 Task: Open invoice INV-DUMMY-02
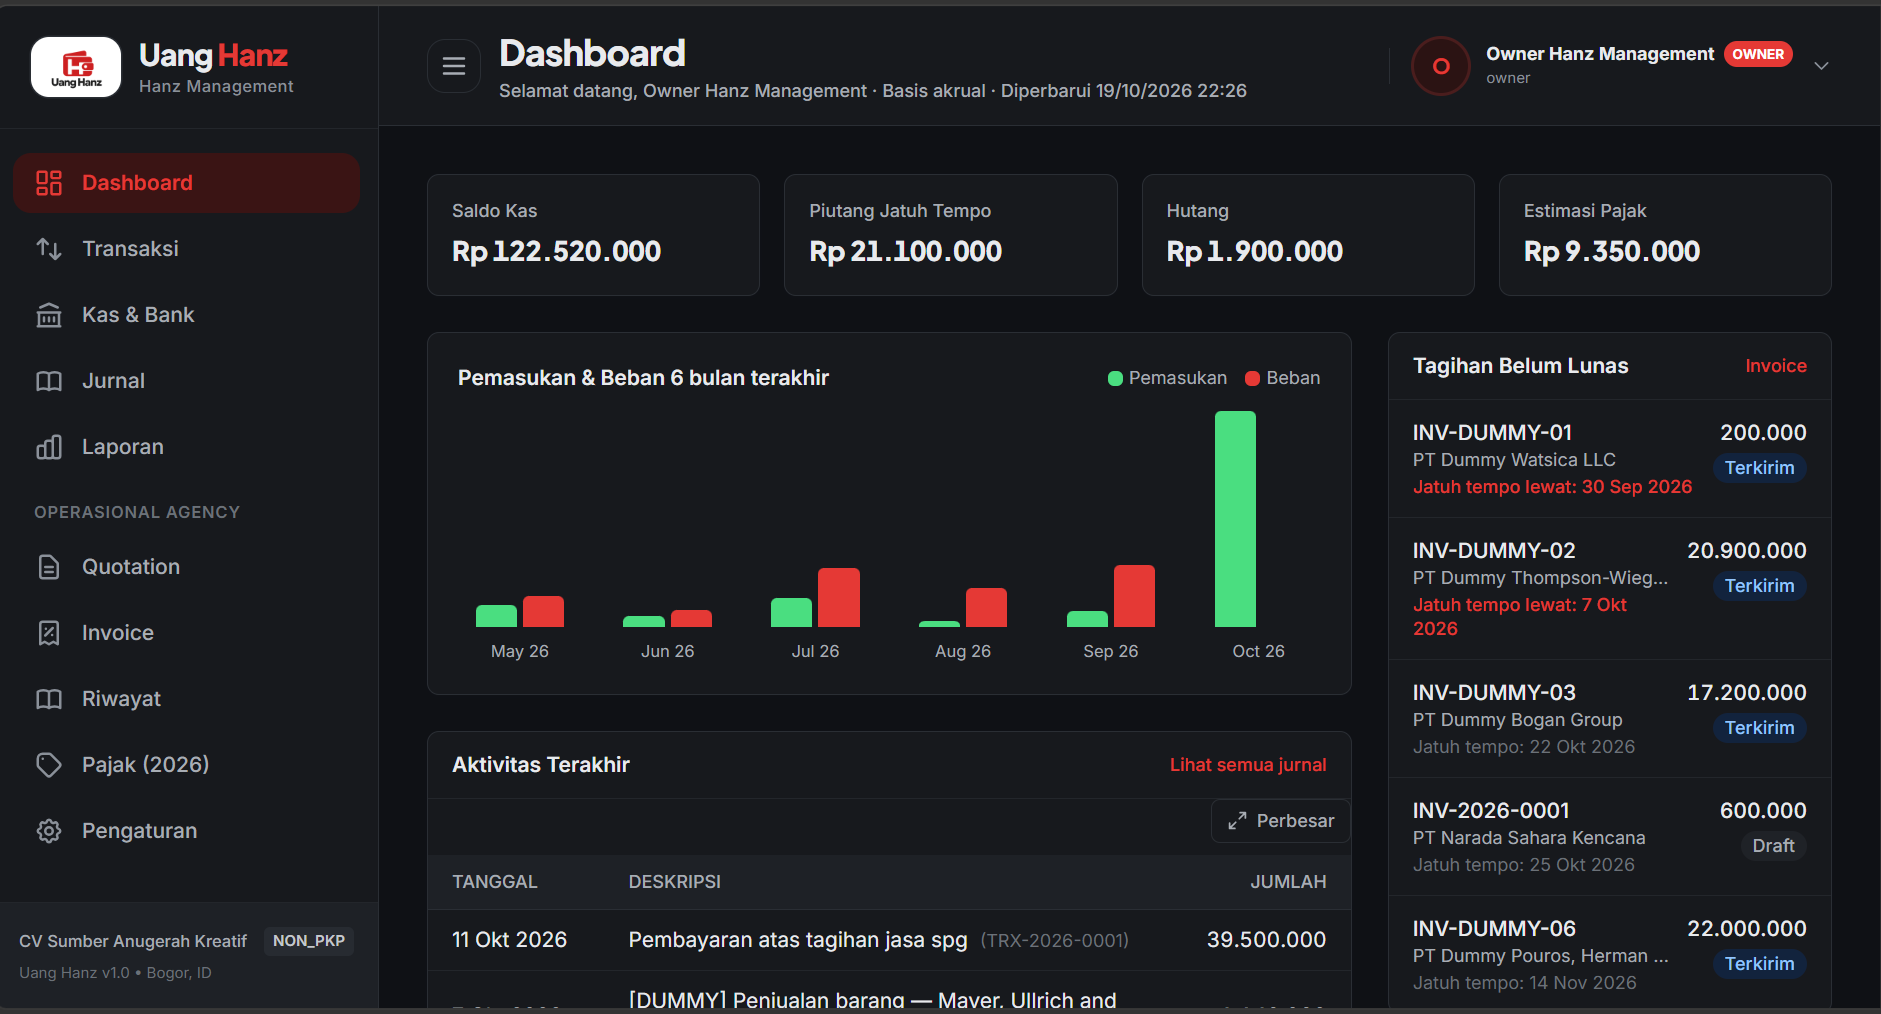(1610, 589)
